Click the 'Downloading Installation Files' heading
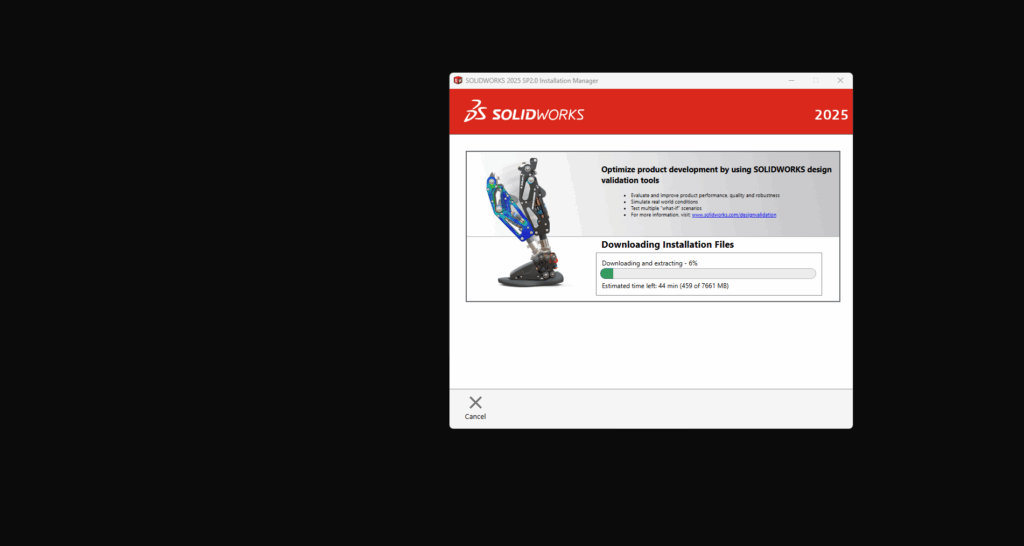The height and width of the screenshot is (546, 1024). click(666, 244)
